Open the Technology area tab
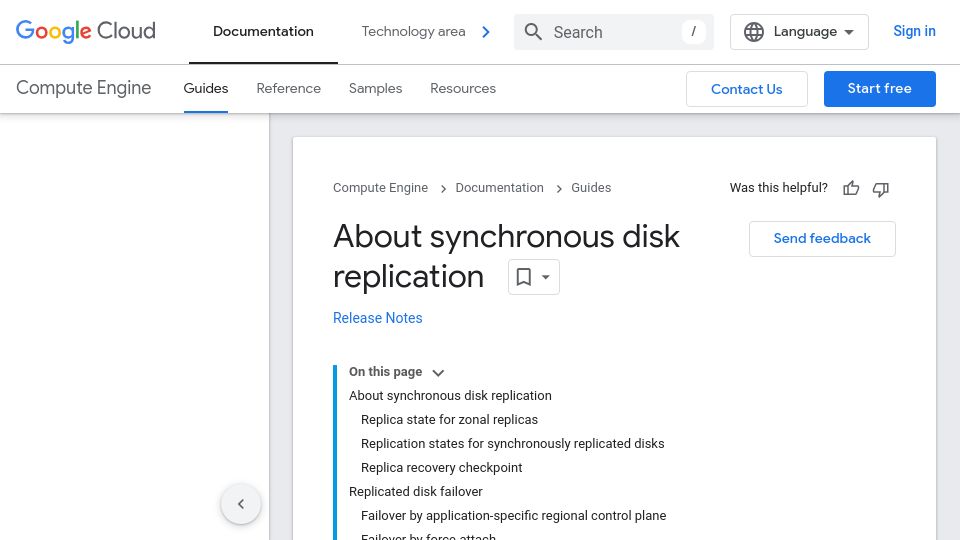The width and height of the screenshot is (960, 540). [413, 32]
